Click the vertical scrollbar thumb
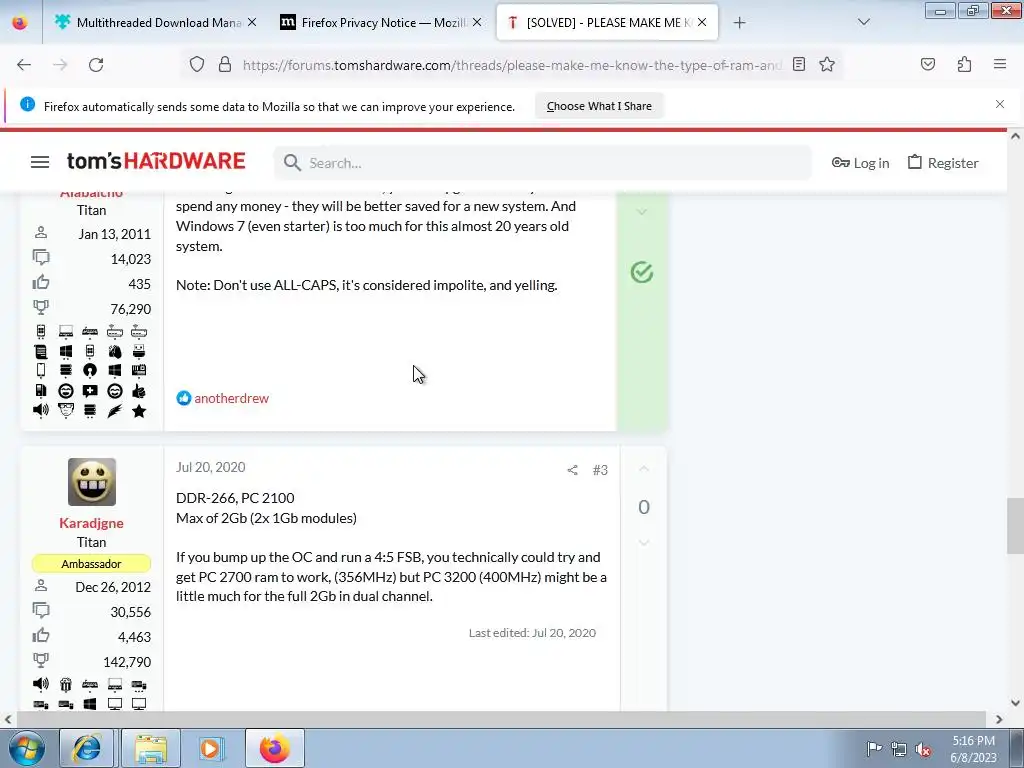This screenshot has height=768, width=1024. [1015, 525]
